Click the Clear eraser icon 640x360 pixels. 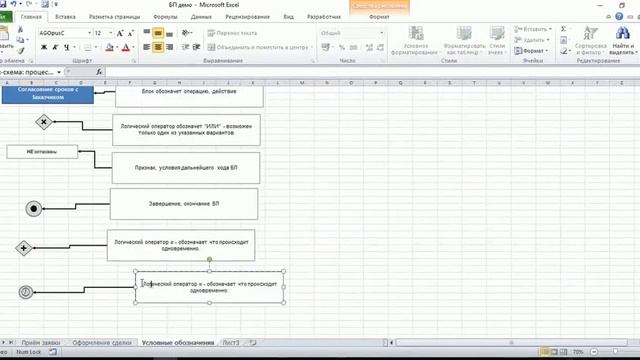click(x=564, y=51)
